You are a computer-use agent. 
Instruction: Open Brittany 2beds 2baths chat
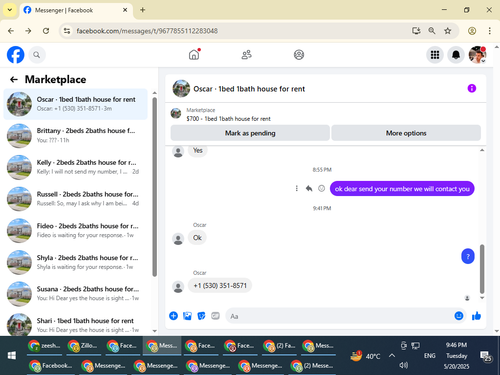[75, 135]
